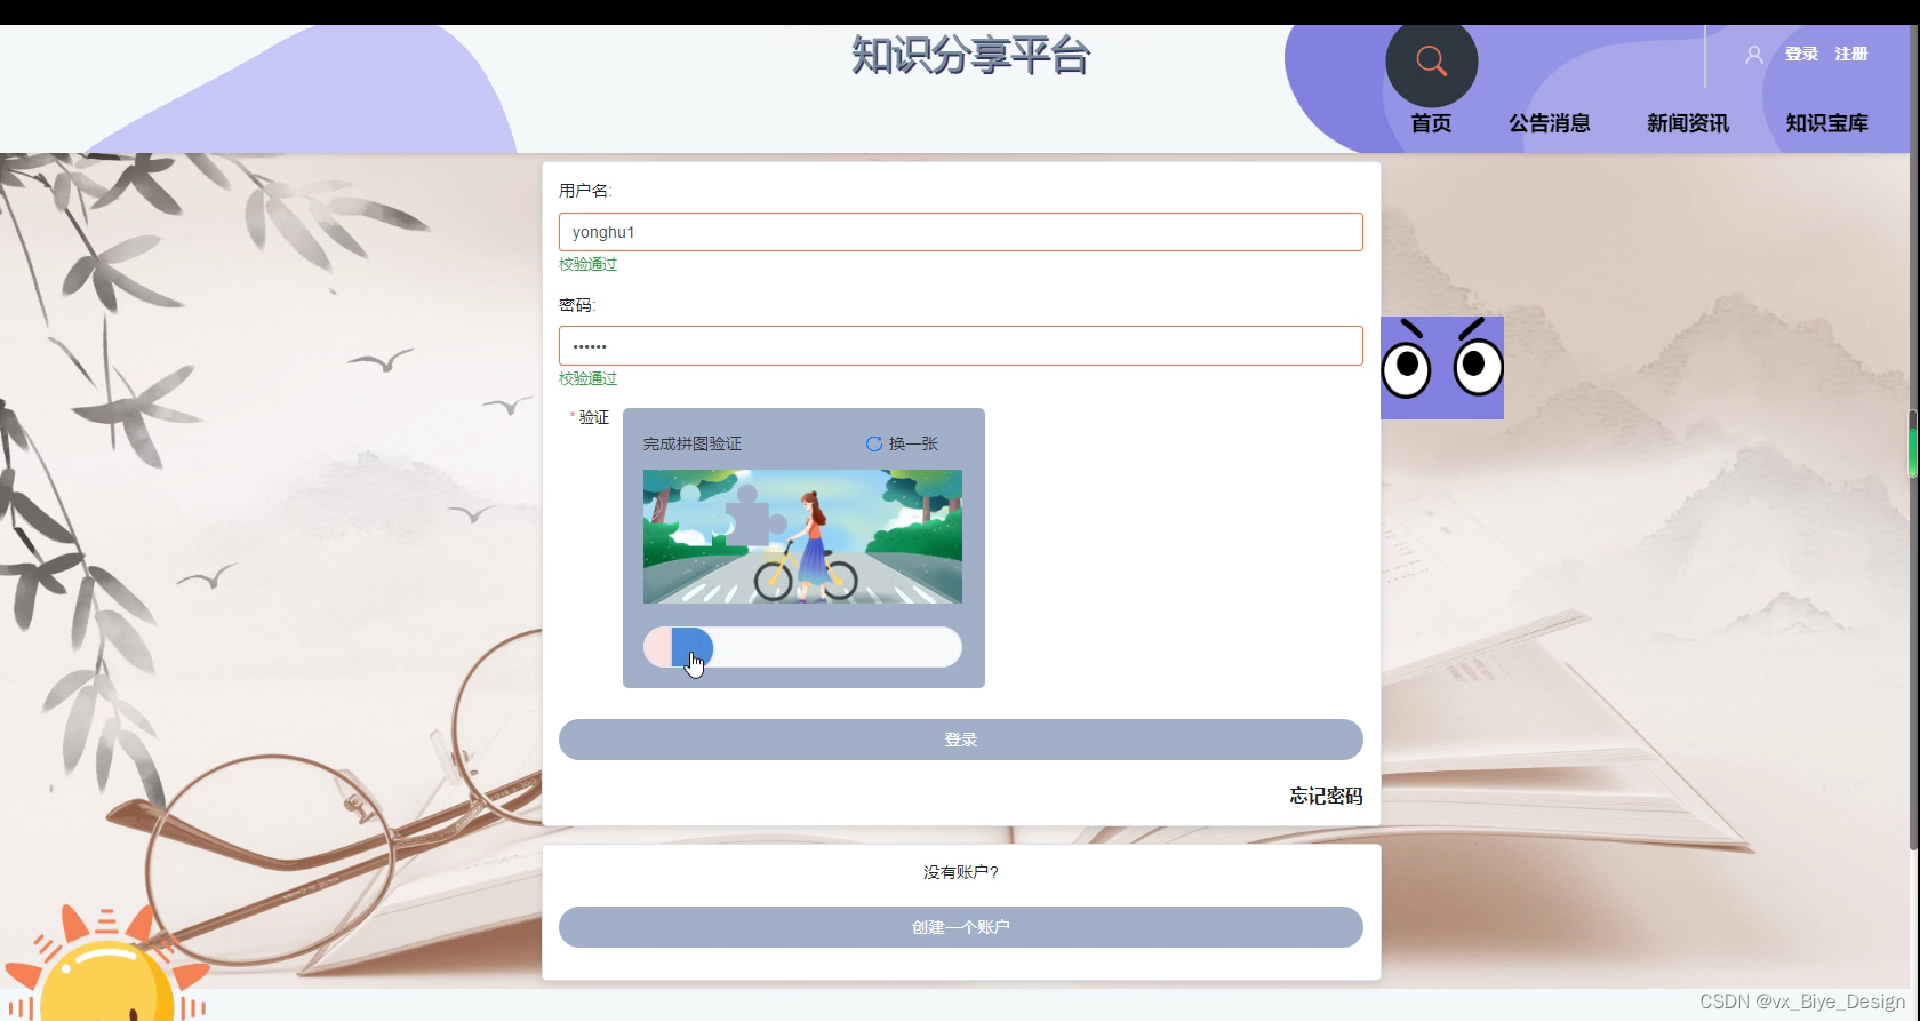Click 创建一个账户 button

pos(960,928)
